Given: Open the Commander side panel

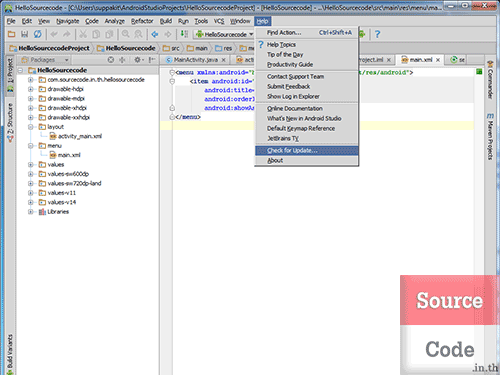Looking at the screenshot, I should click(x=490, y=79).
